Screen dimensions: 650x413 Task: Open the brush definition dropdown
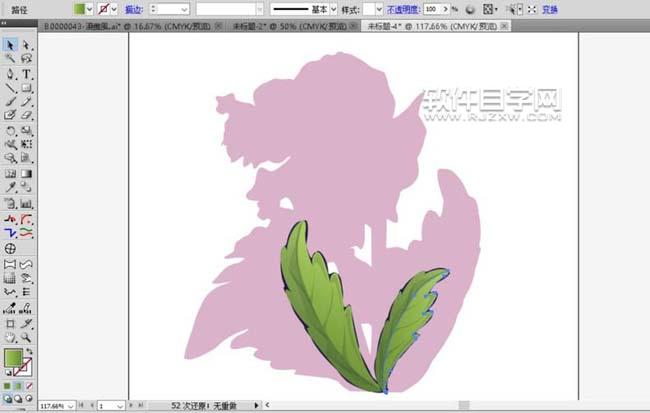(260, 9)
